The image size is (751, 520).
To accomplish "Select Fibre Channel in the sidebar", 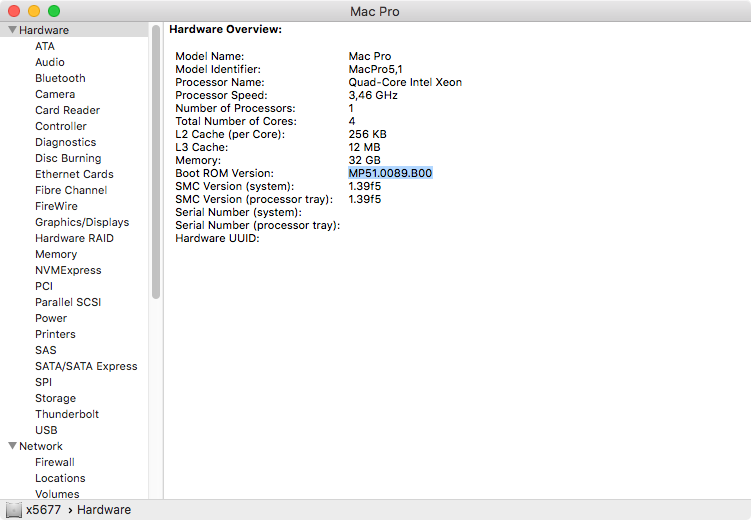I will (x=71, y=190).
